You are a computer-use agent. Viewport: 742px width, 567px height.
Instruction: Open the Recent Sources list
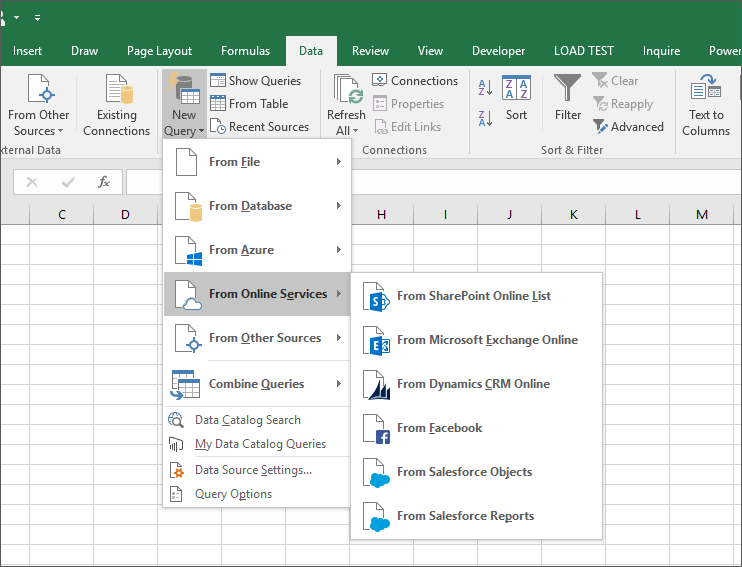259,126
